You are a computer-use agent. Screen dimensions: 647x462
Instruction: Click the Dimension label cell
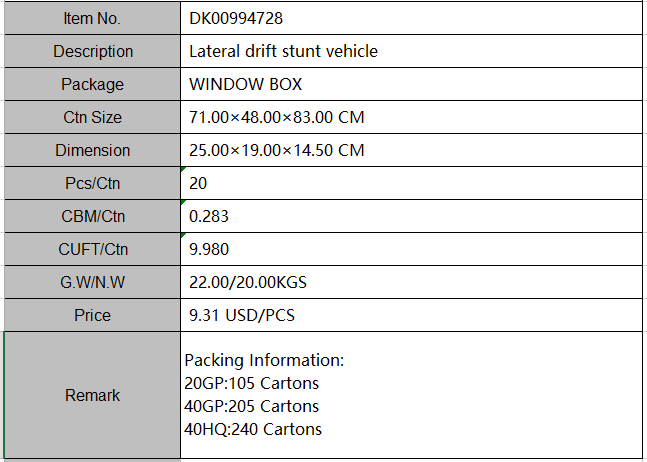(x=92, y=150)
